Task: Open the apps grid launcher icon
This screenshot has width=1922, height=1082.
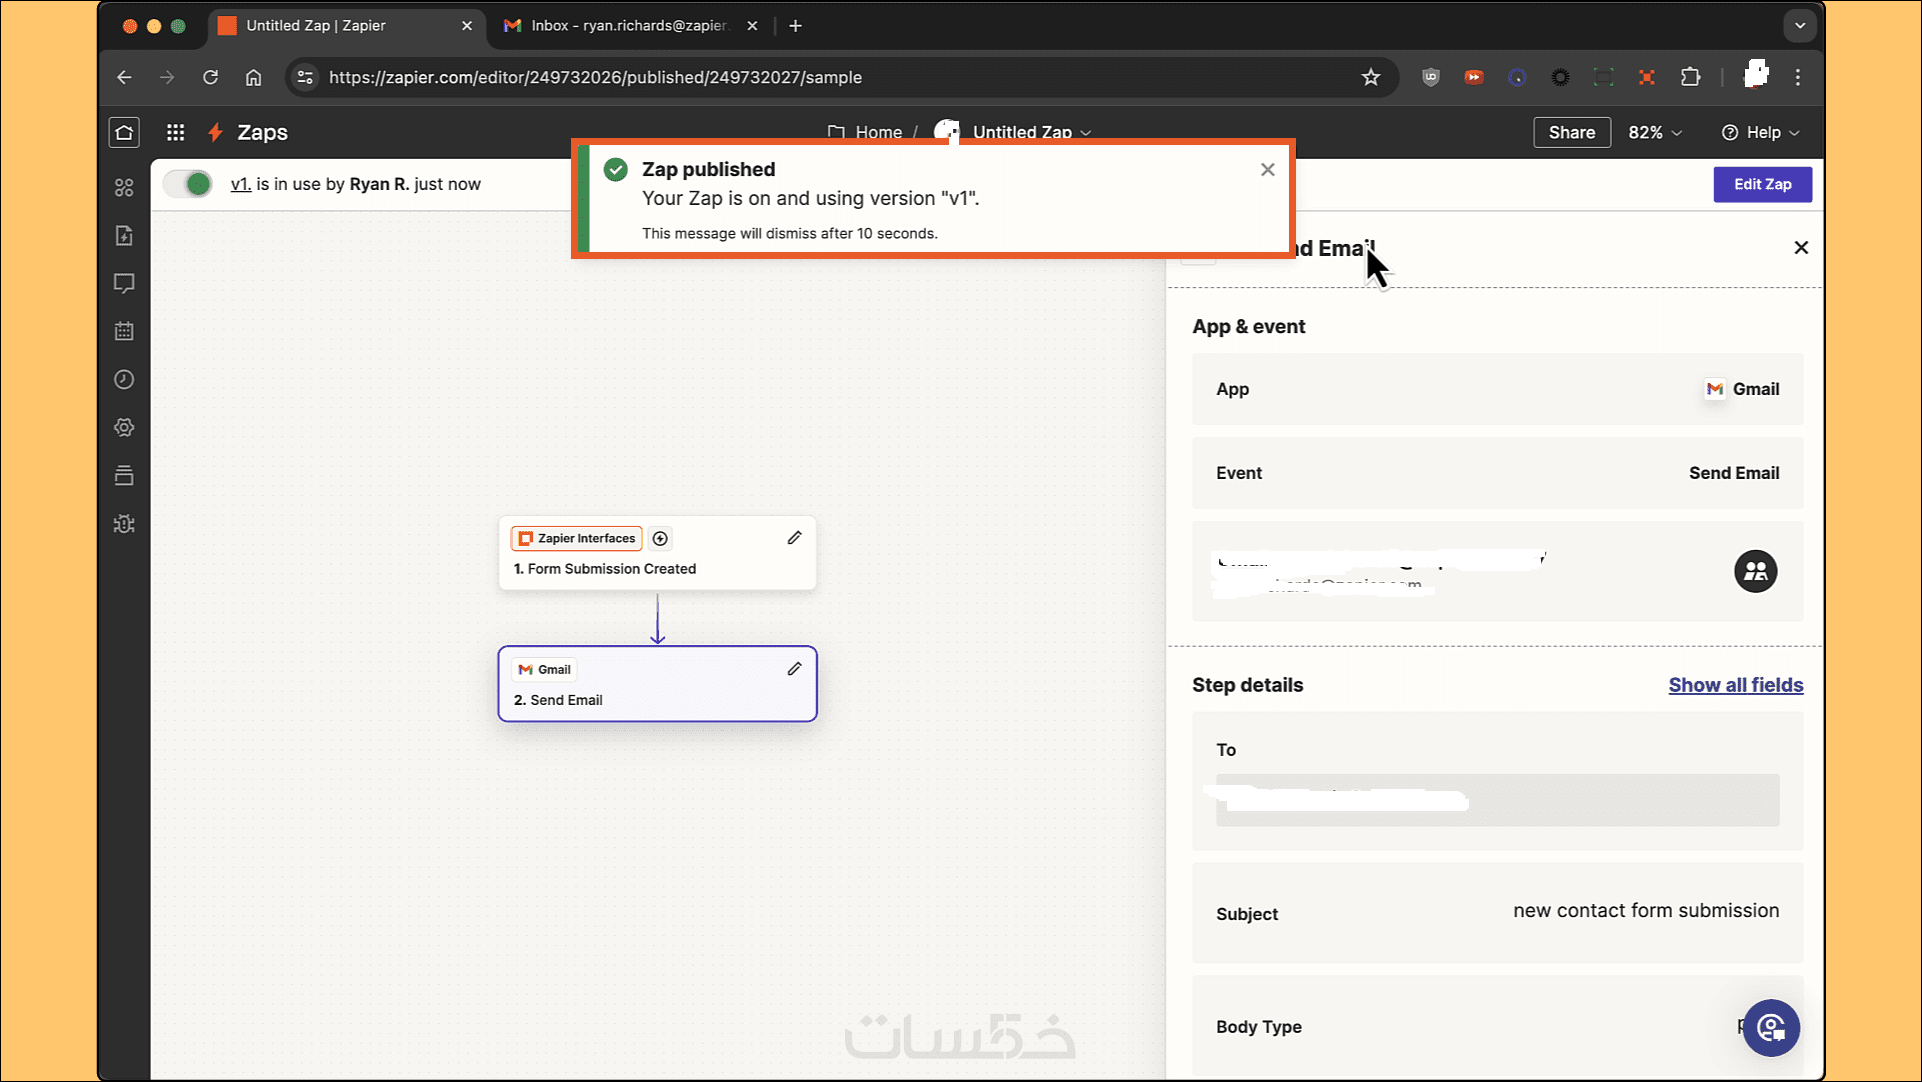Action: (175, 132)
